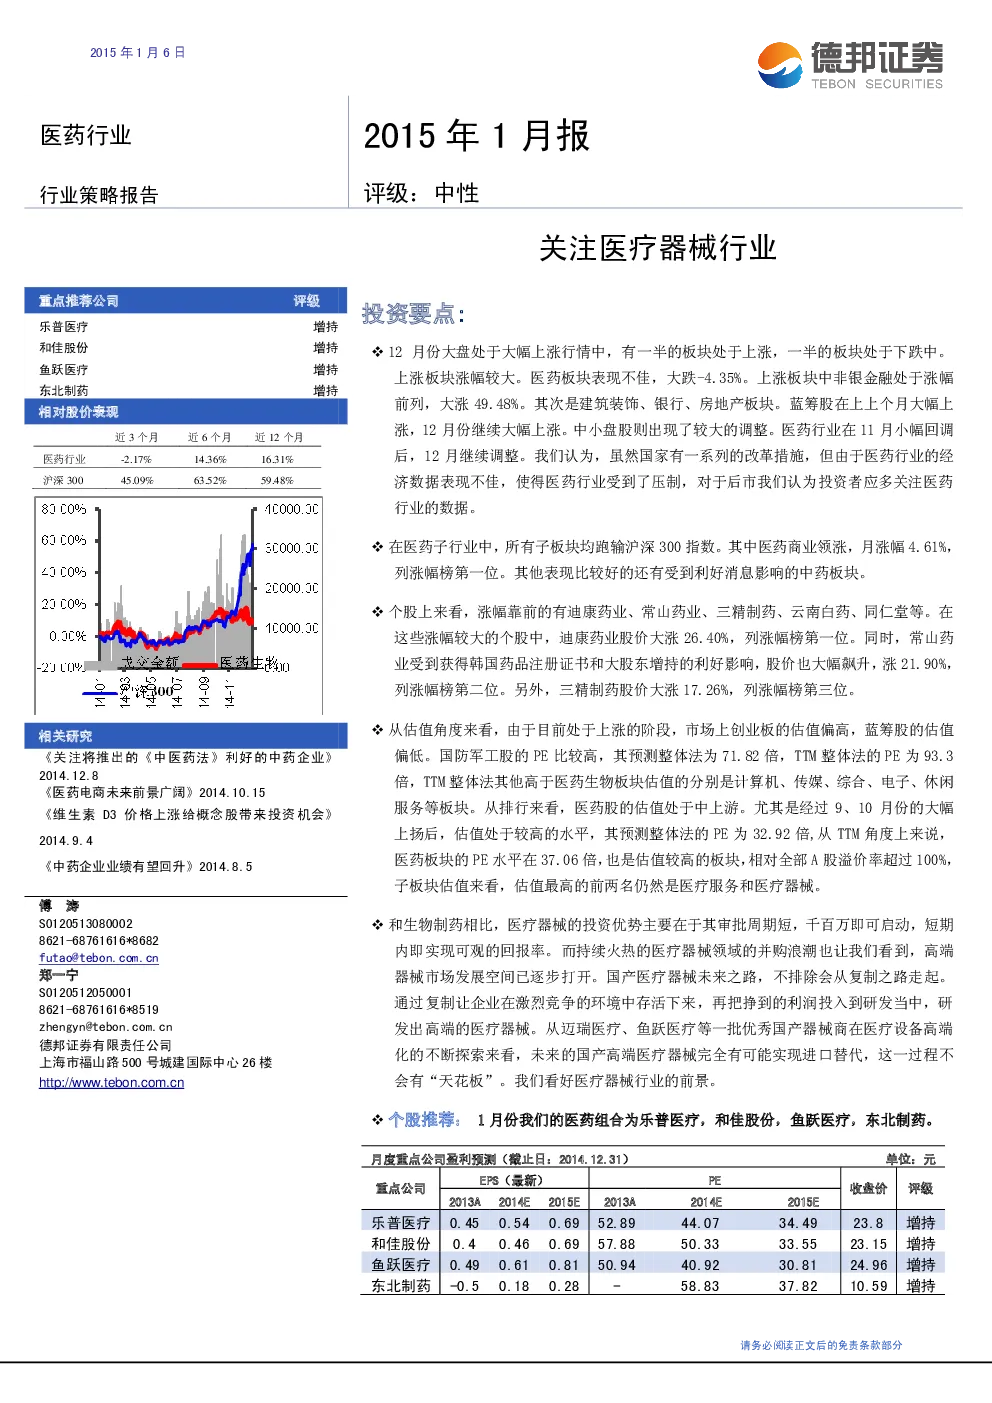The width and height of the screenshot is (992, 1403).
Task: Click the '近 12 个月' column header
Action: click(x=279, y=437)
